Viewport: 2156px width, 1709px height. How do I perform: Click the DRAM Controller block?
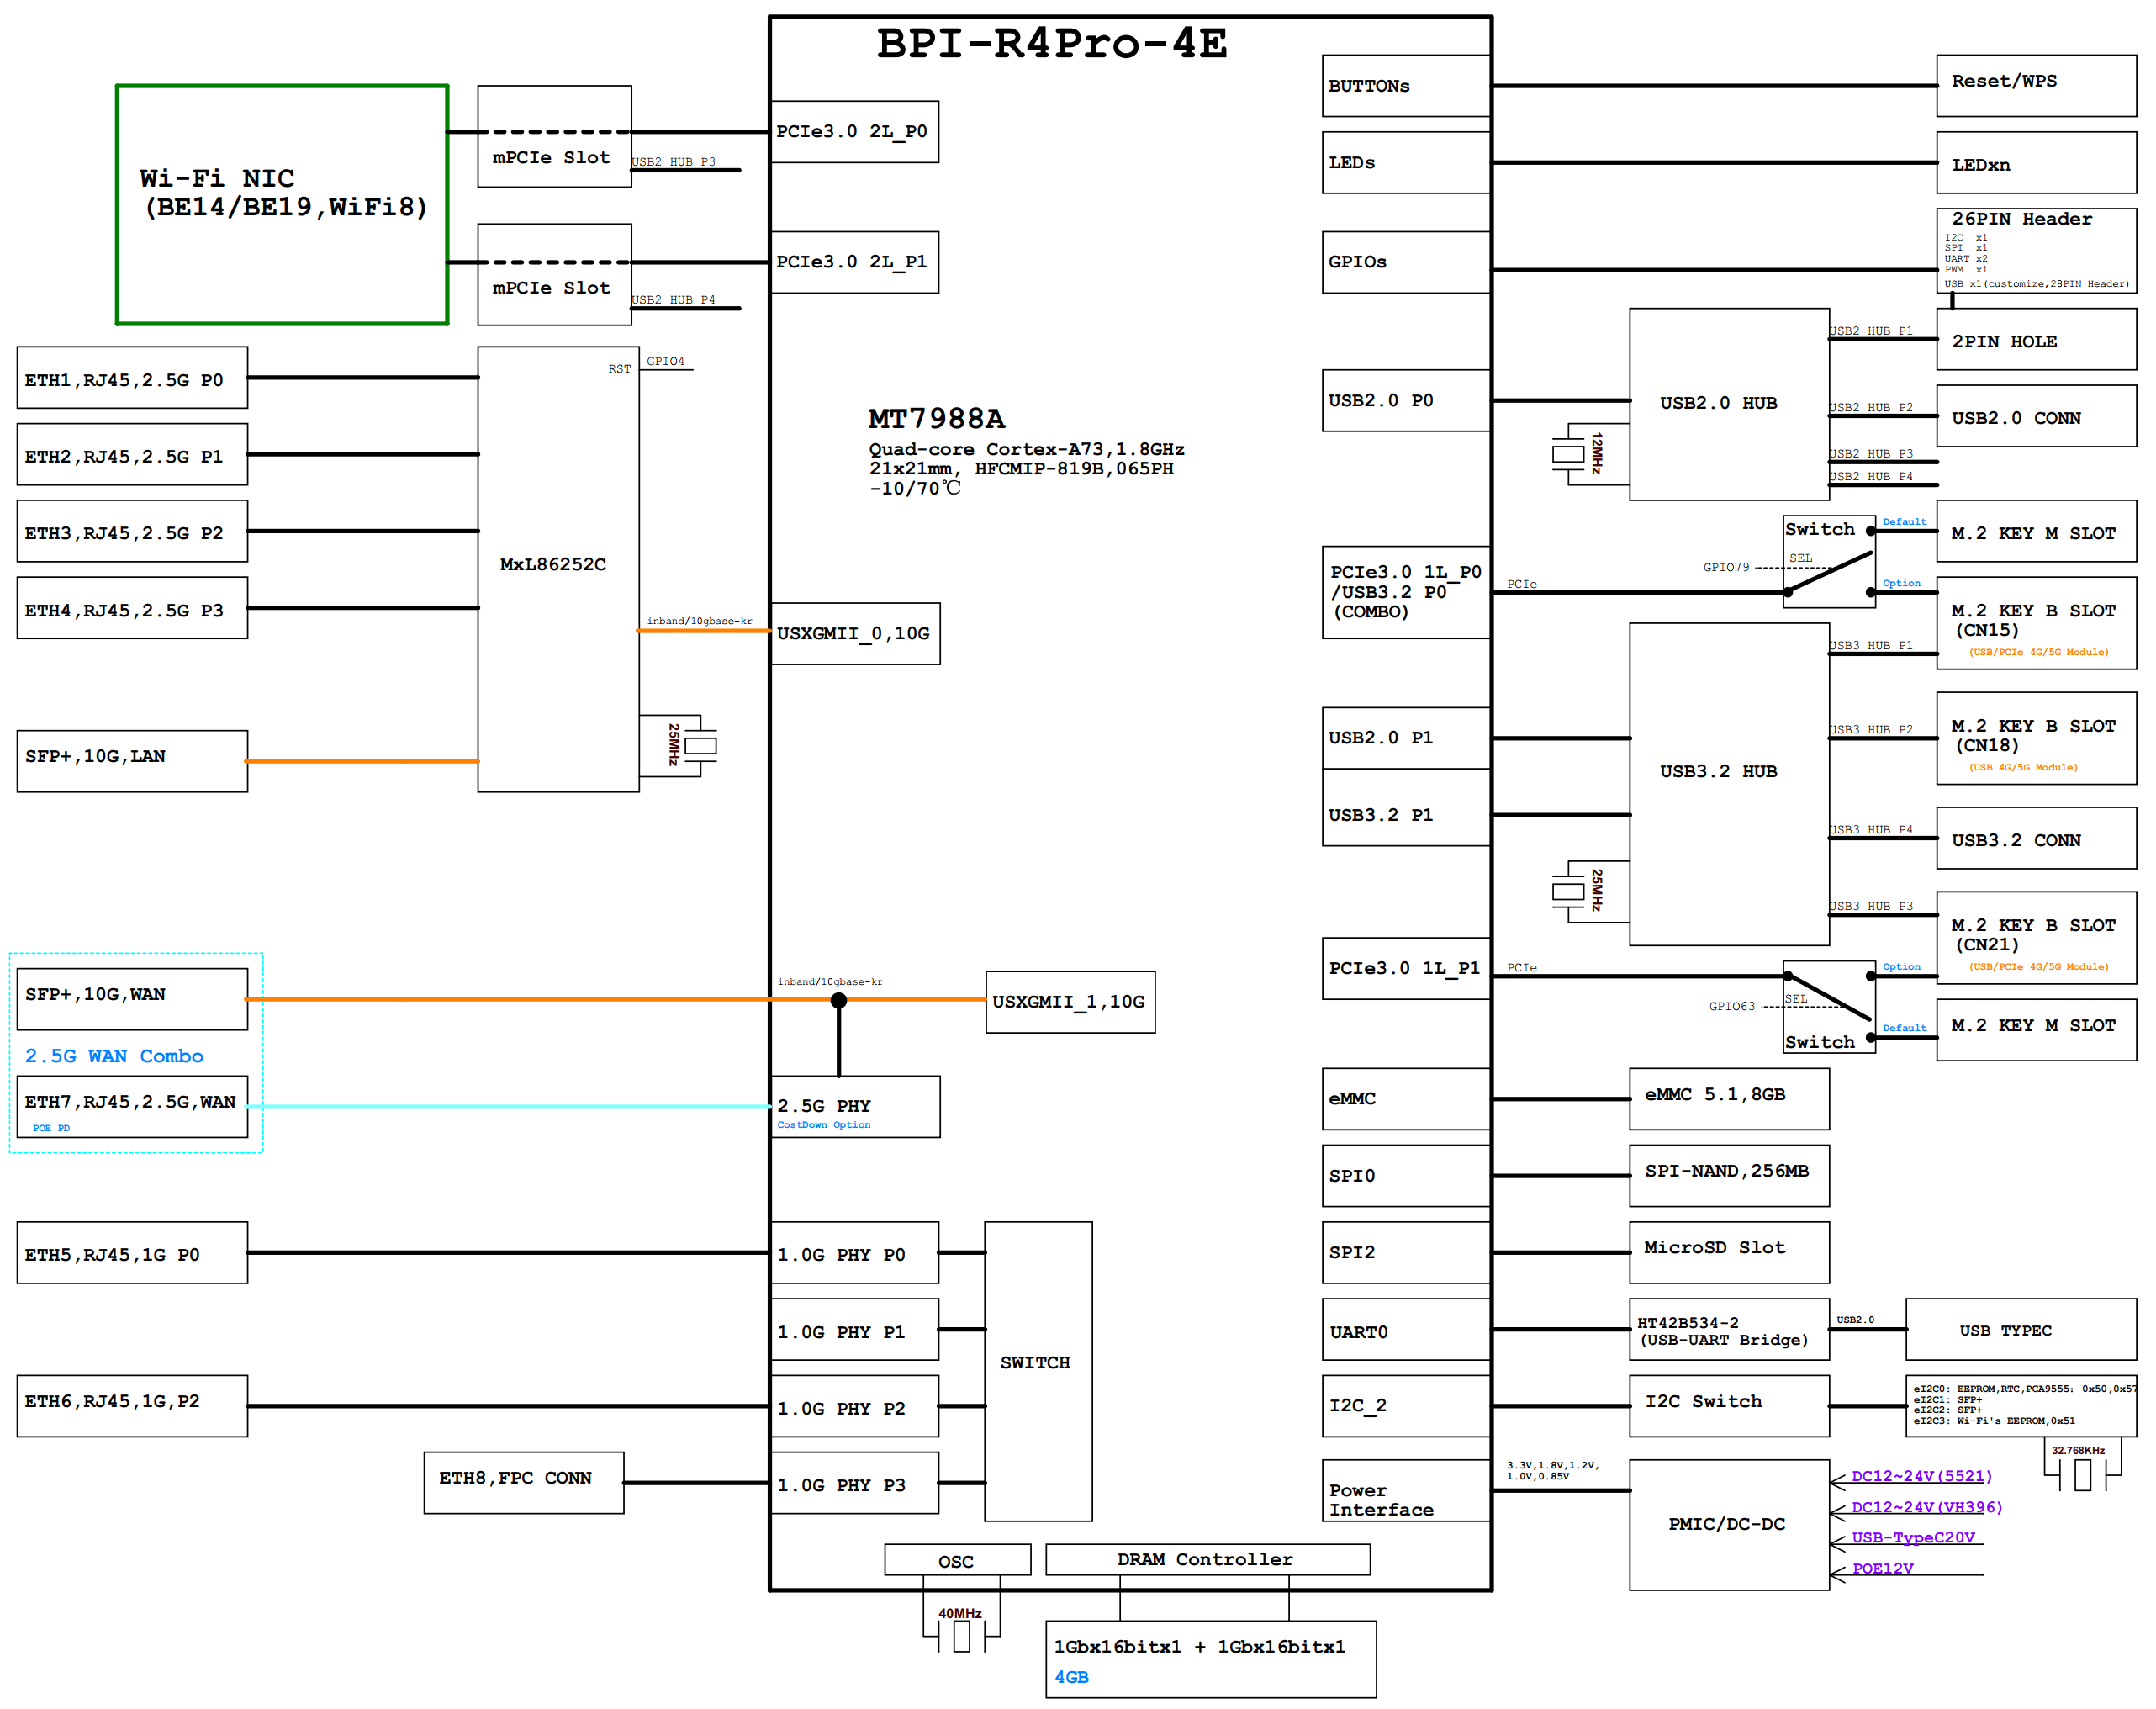coord(1205,1559)
